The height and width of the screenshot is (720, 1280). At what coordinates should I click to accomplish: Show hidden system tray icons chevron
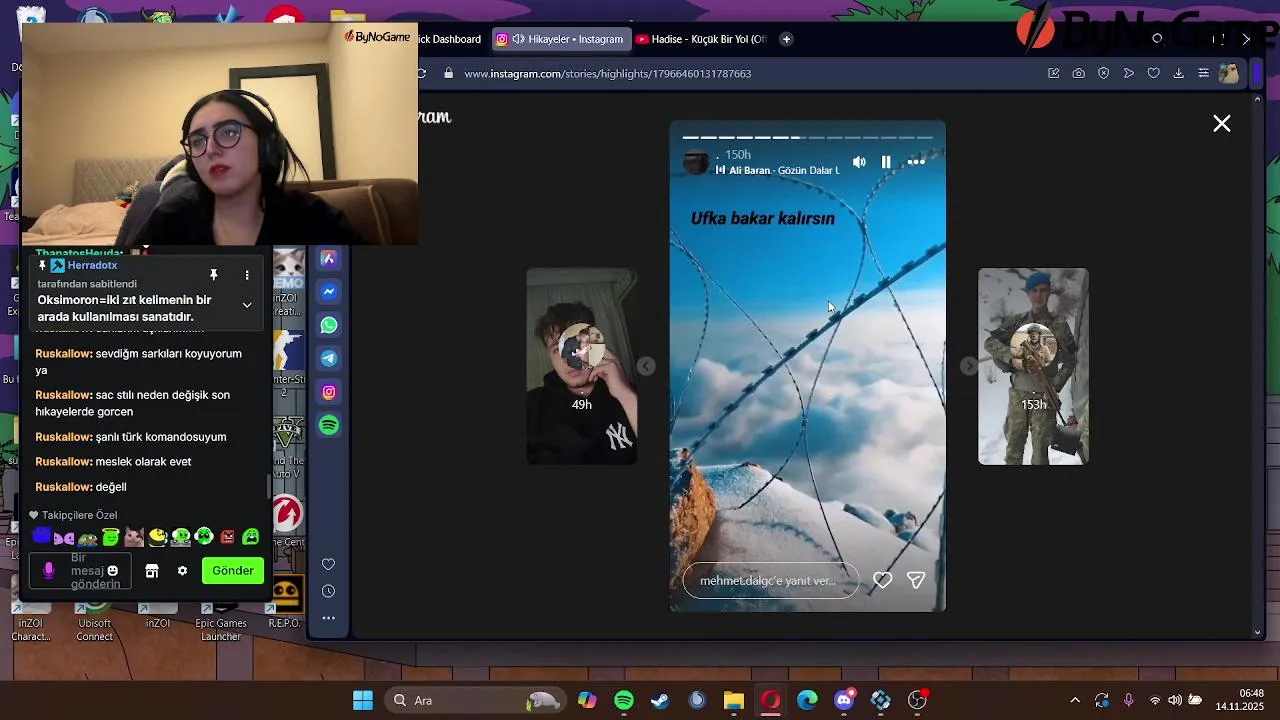[1075, 700]
